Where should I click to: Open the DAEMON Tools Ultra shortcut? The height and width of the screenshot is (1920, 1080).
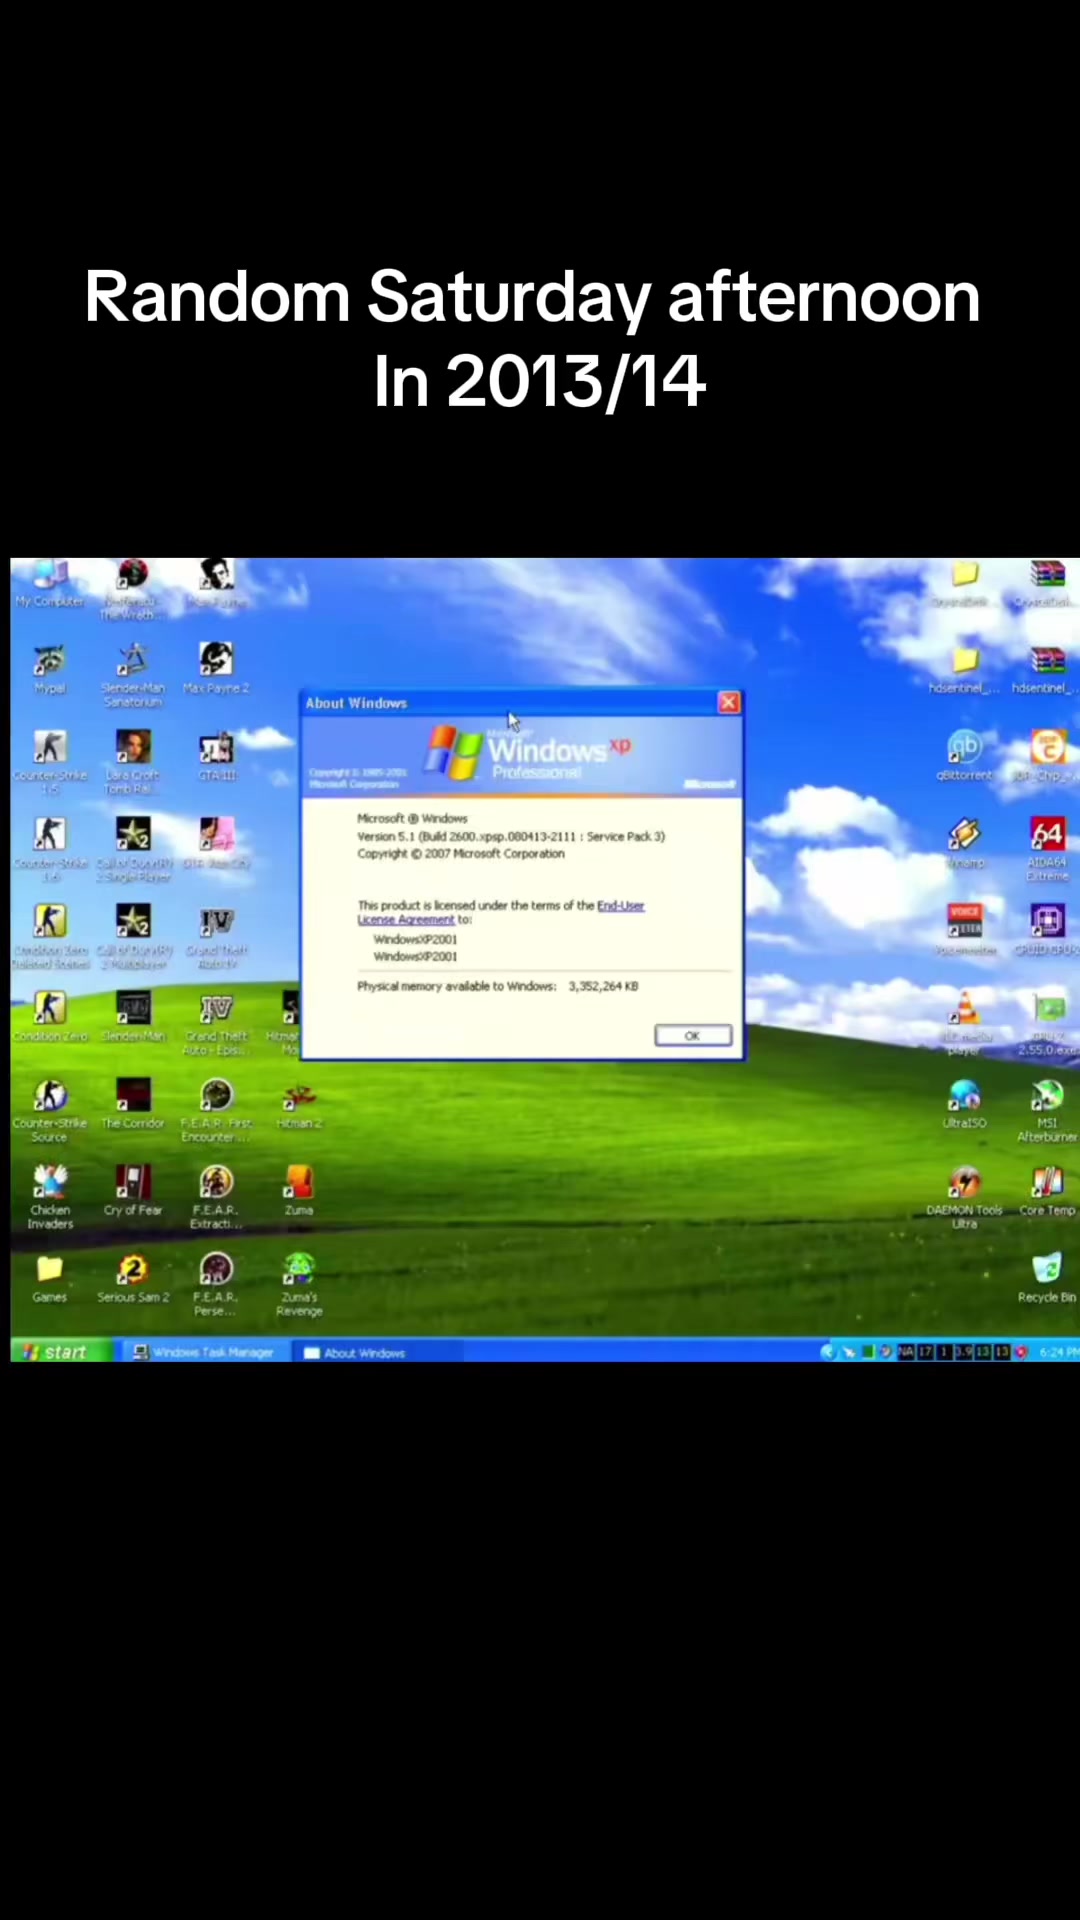[965, 1197]
